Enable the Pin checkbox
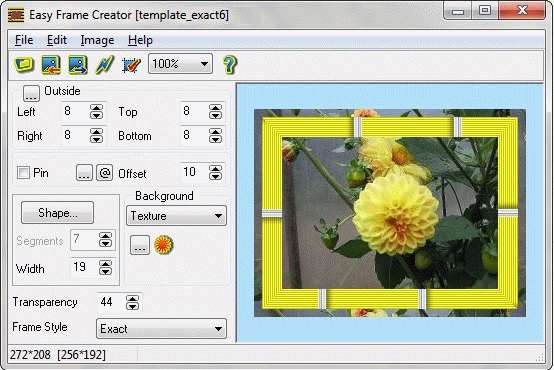This screenshot has height=370, width=554. tap(23, 173)
